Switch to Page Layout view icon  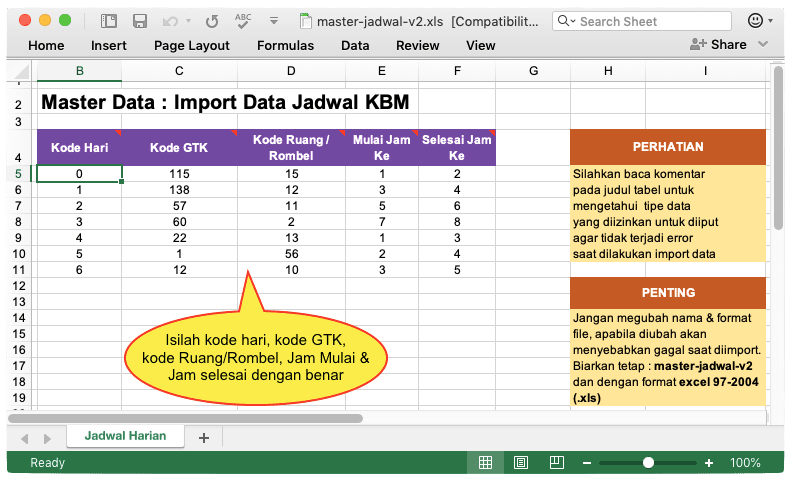pyautogui.click(x=521, y=462)
